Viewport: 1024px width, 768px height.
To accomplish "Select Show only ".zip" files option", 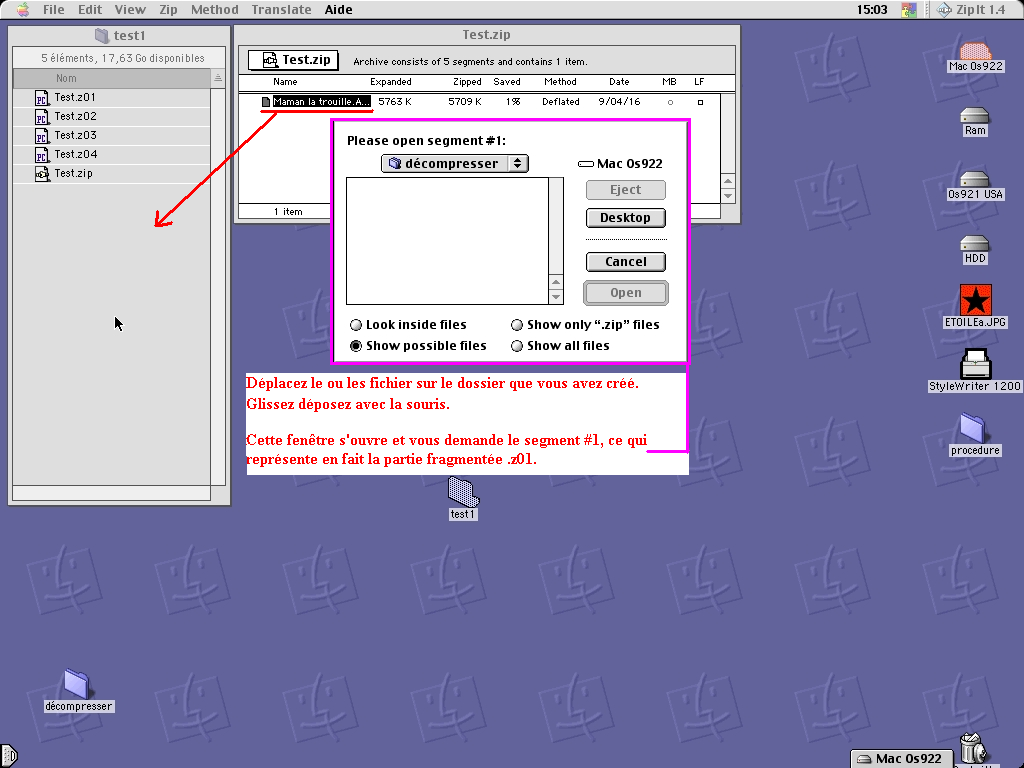I will click(x=517, y=325).
